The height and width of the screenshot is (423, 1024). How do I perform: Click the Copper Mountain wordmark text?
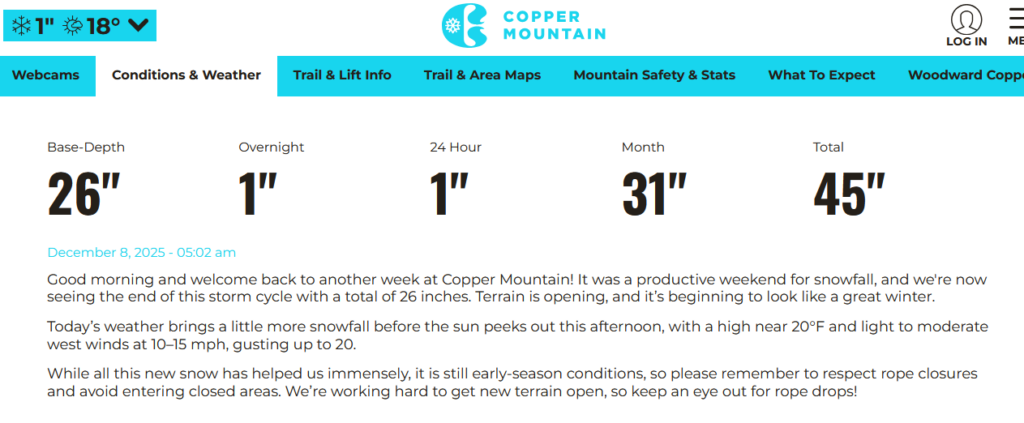tap(553, 25)
